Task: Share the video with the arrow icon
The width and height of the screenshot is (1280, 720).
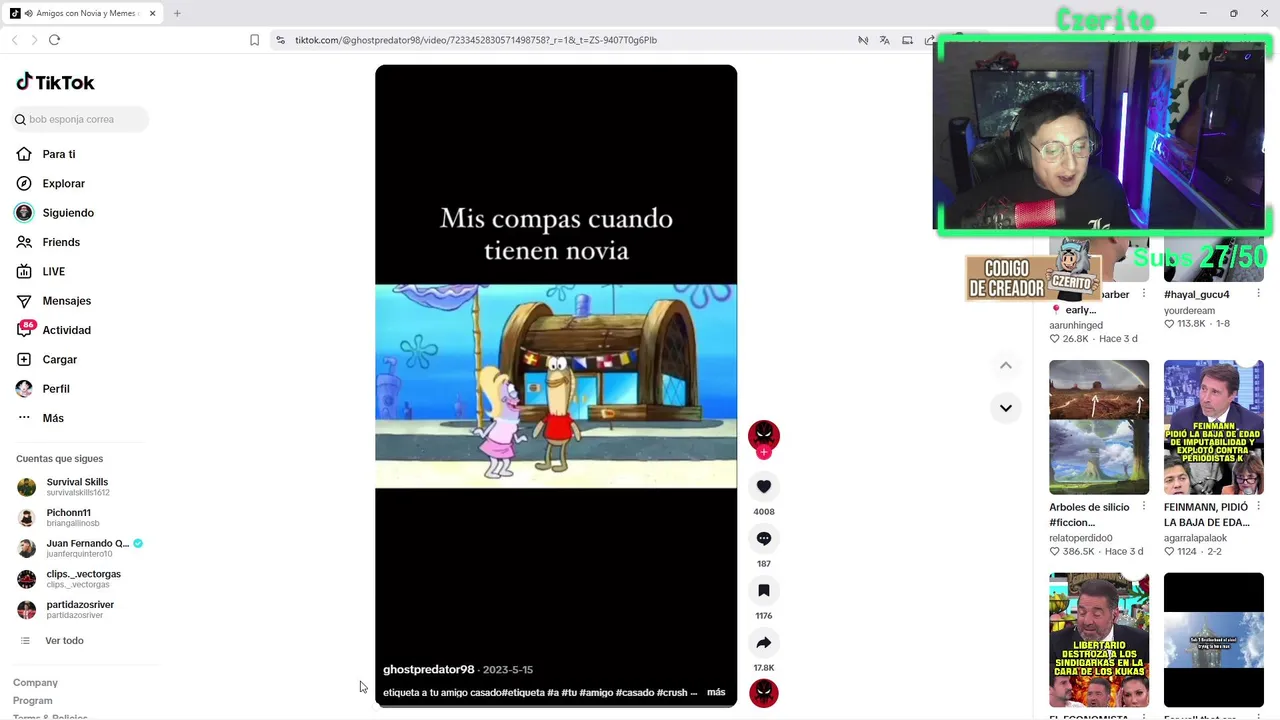Action: coord(764,642)
